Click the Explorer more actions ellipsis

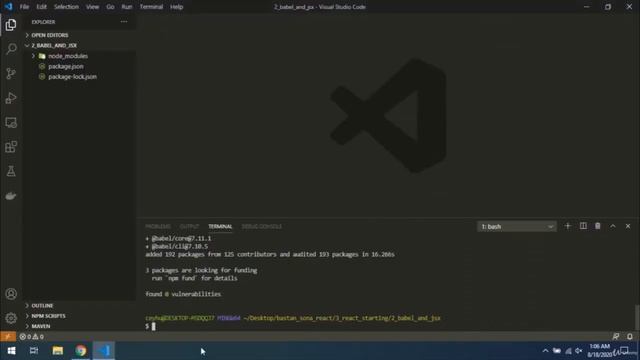[x=124, y=22]
